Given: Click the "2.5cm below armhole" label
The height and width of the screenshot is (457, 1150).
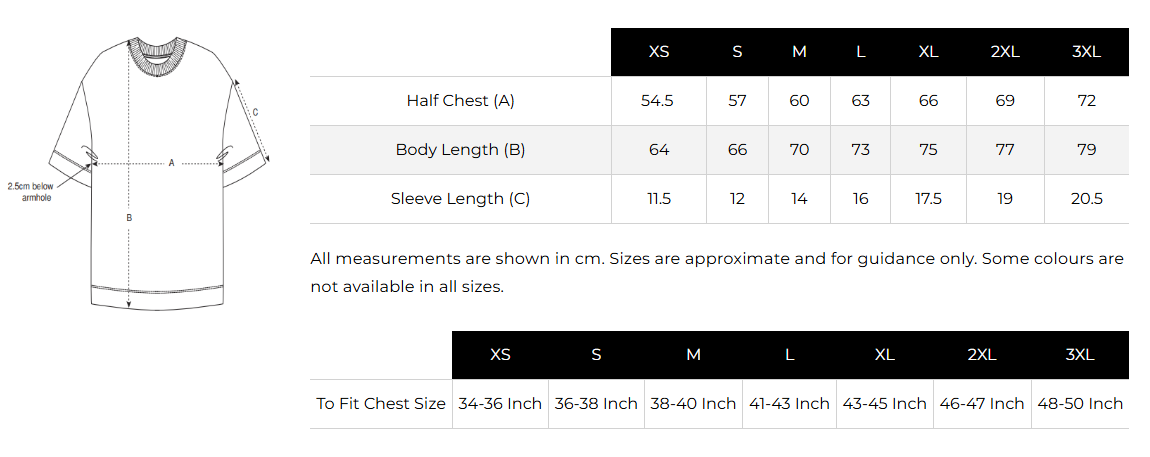Looking at the screenshot, I should pos(30,192).
